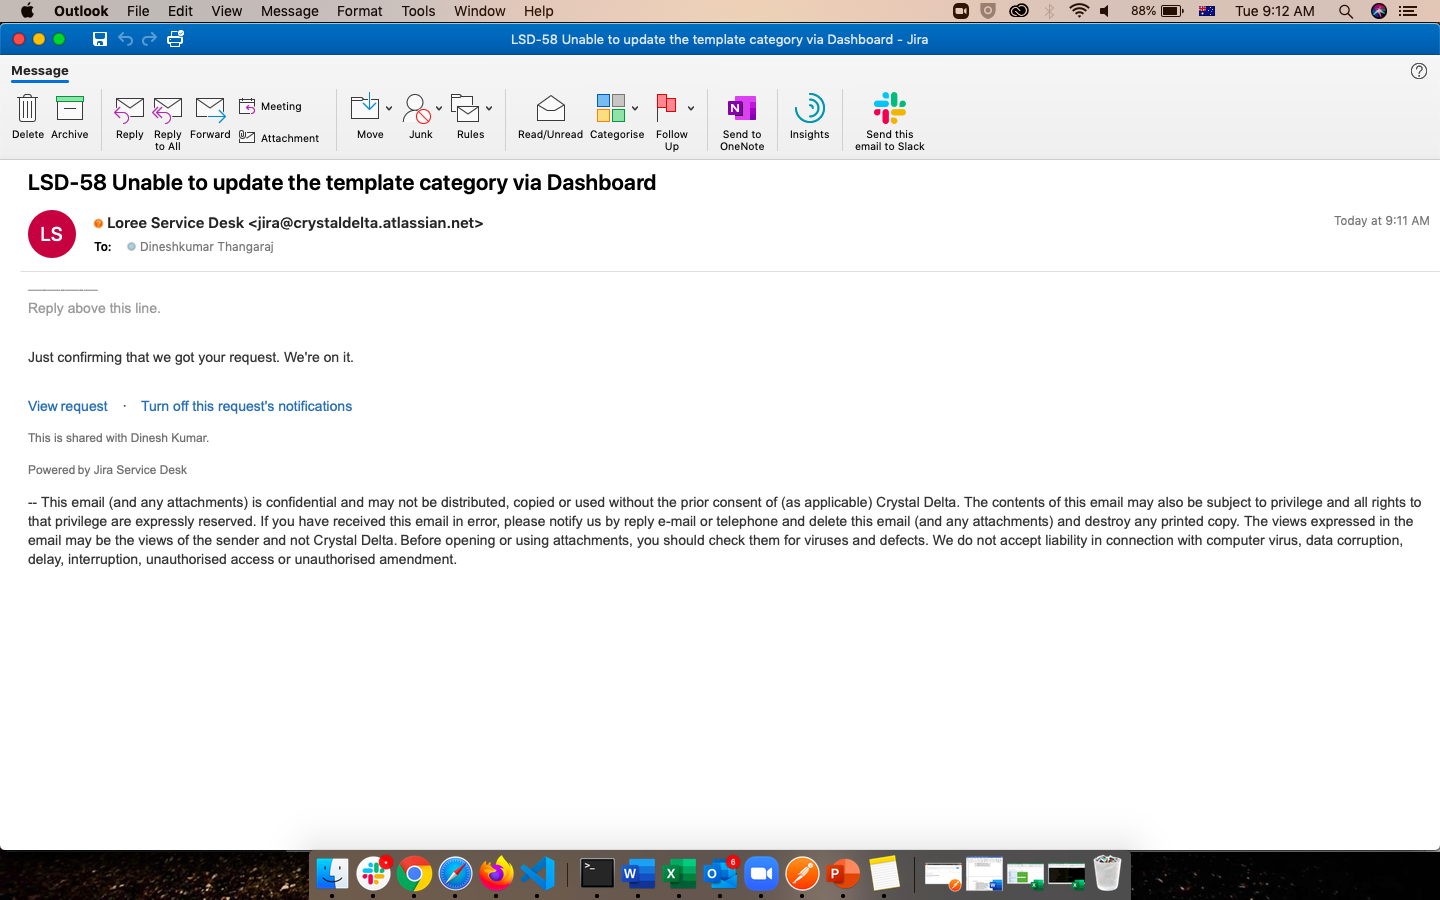The image size is (1440, 900).
Task: Open the help question mark icon
Action: coord(1419,71)
